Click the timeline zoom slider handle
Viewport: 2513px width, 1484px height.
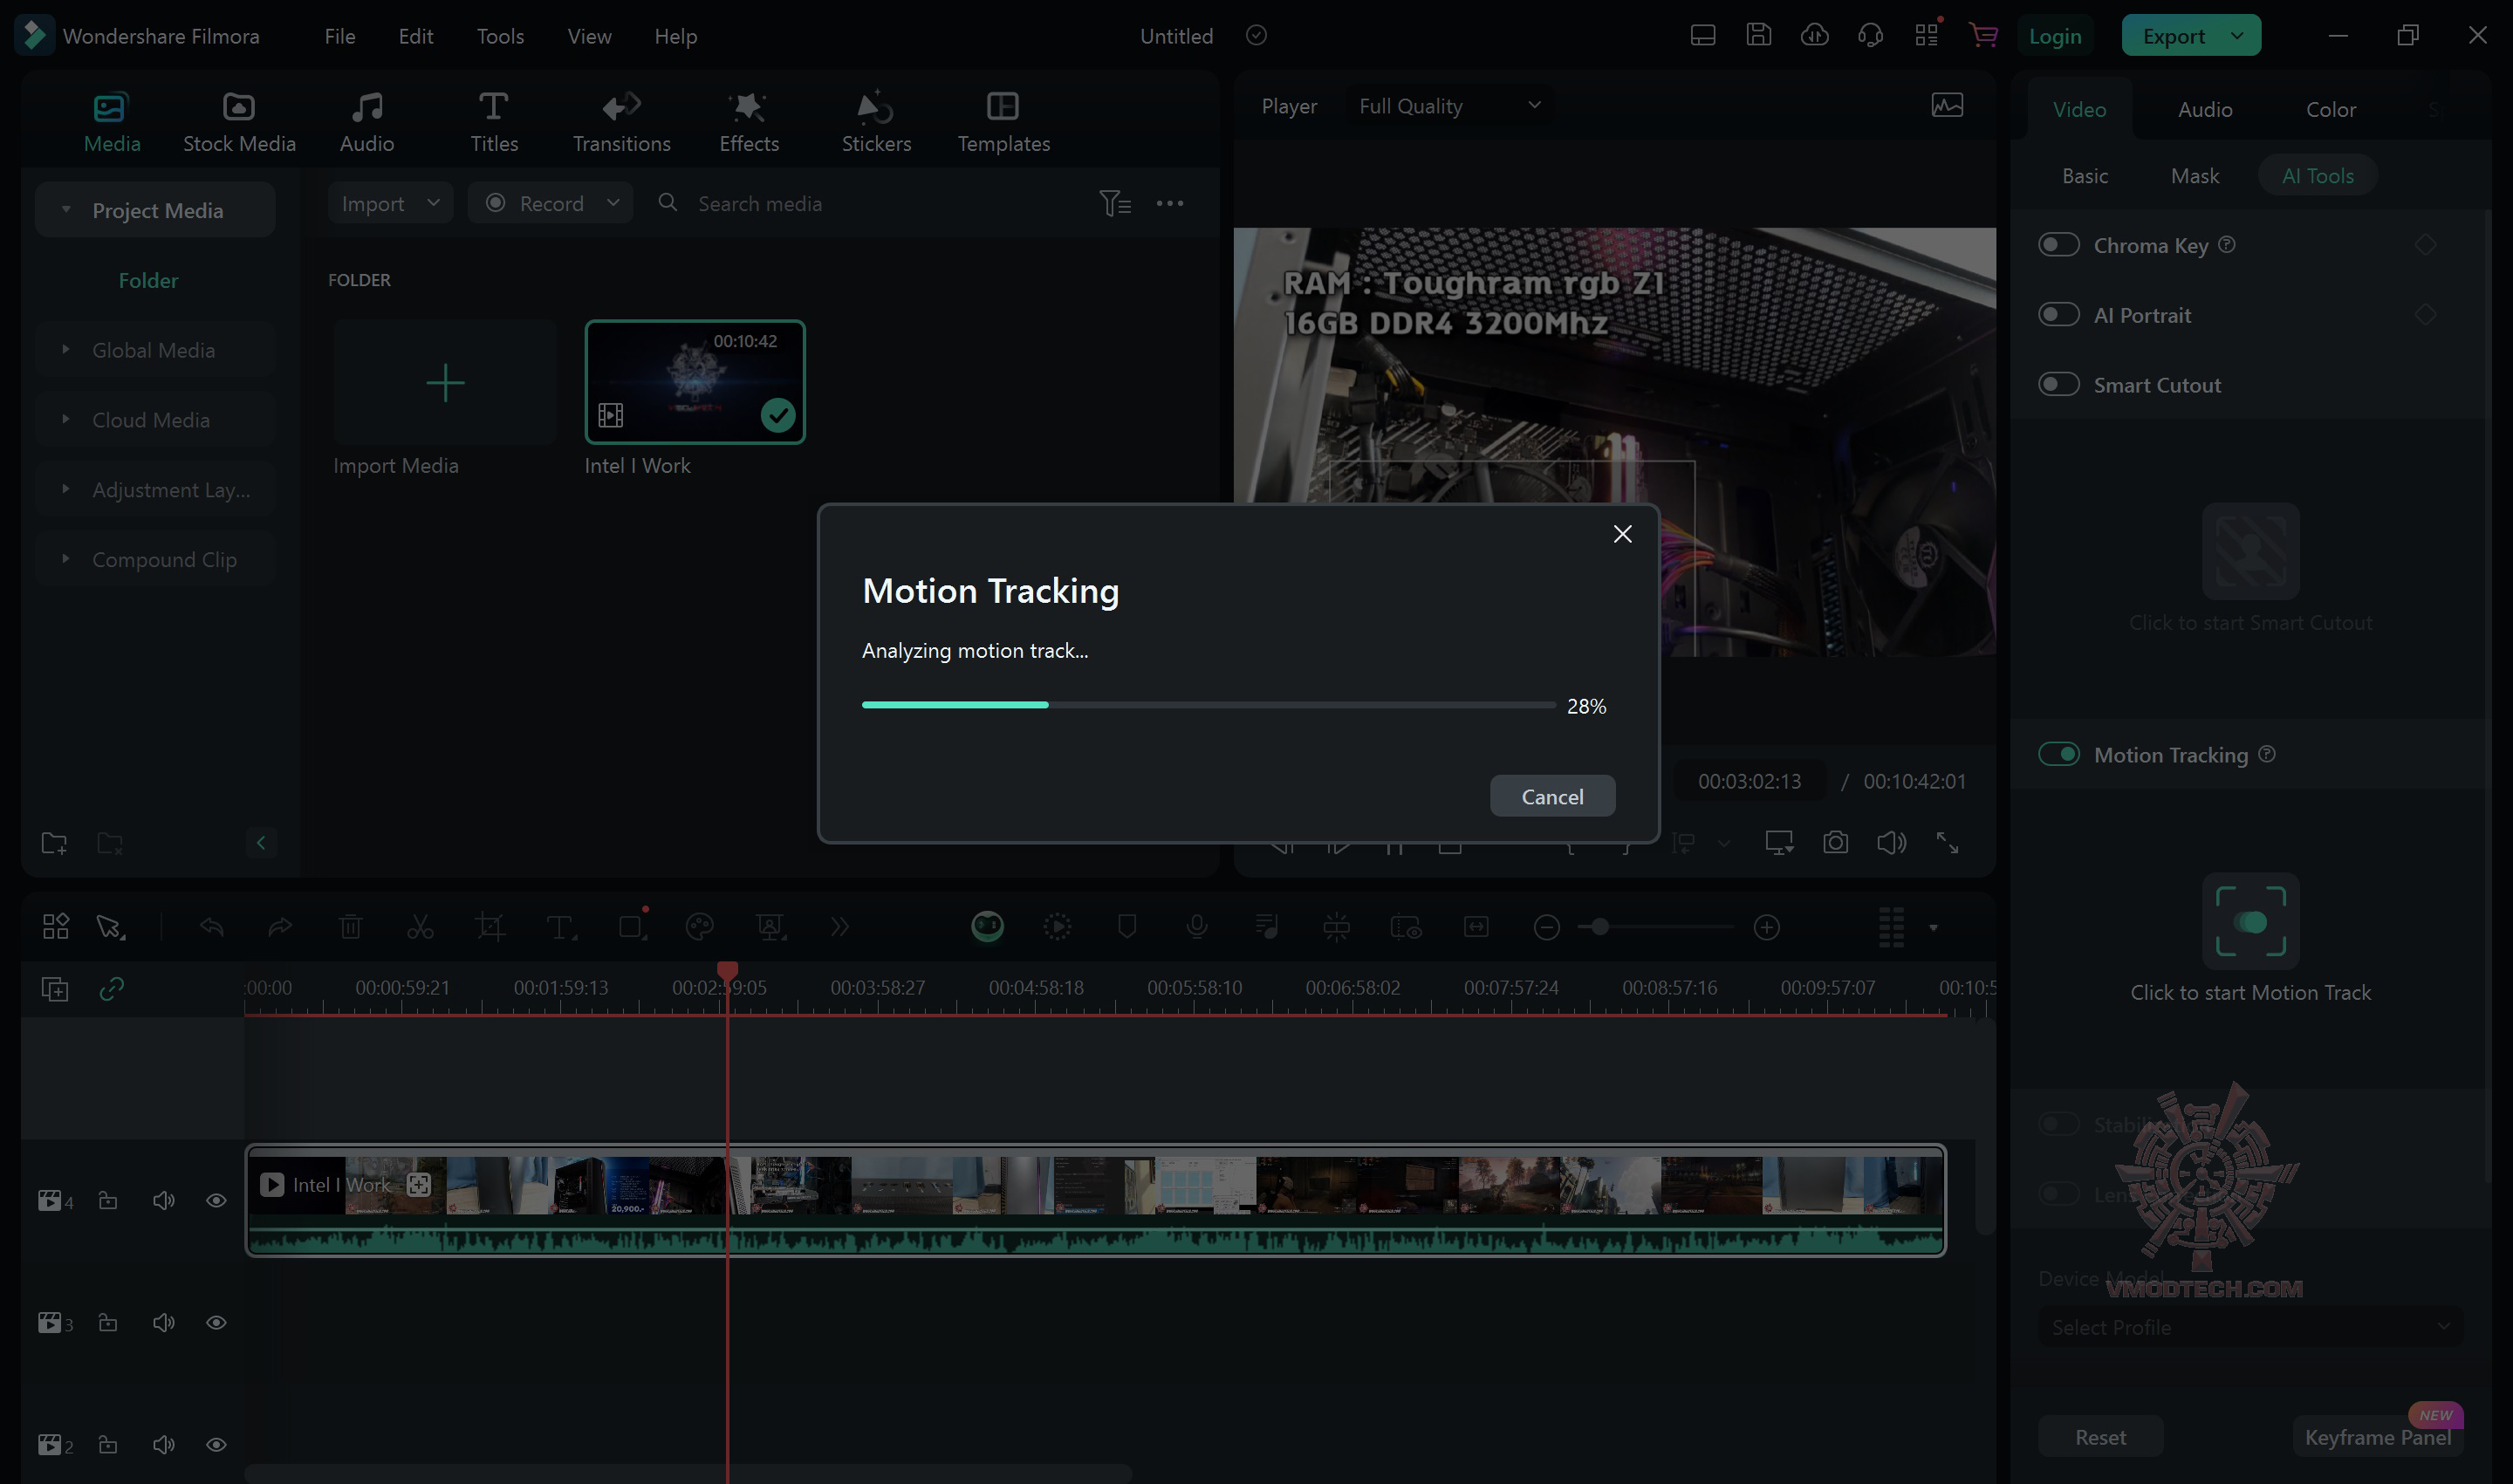pos(1600,927)
